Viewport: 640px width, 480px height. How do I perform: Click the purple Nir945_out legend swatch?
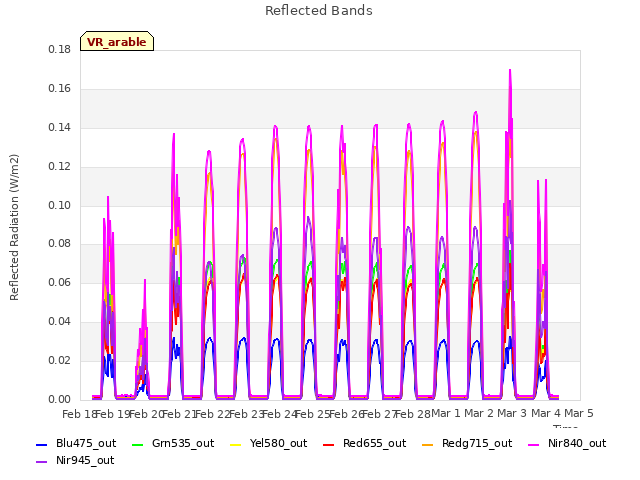click(42, 462)
